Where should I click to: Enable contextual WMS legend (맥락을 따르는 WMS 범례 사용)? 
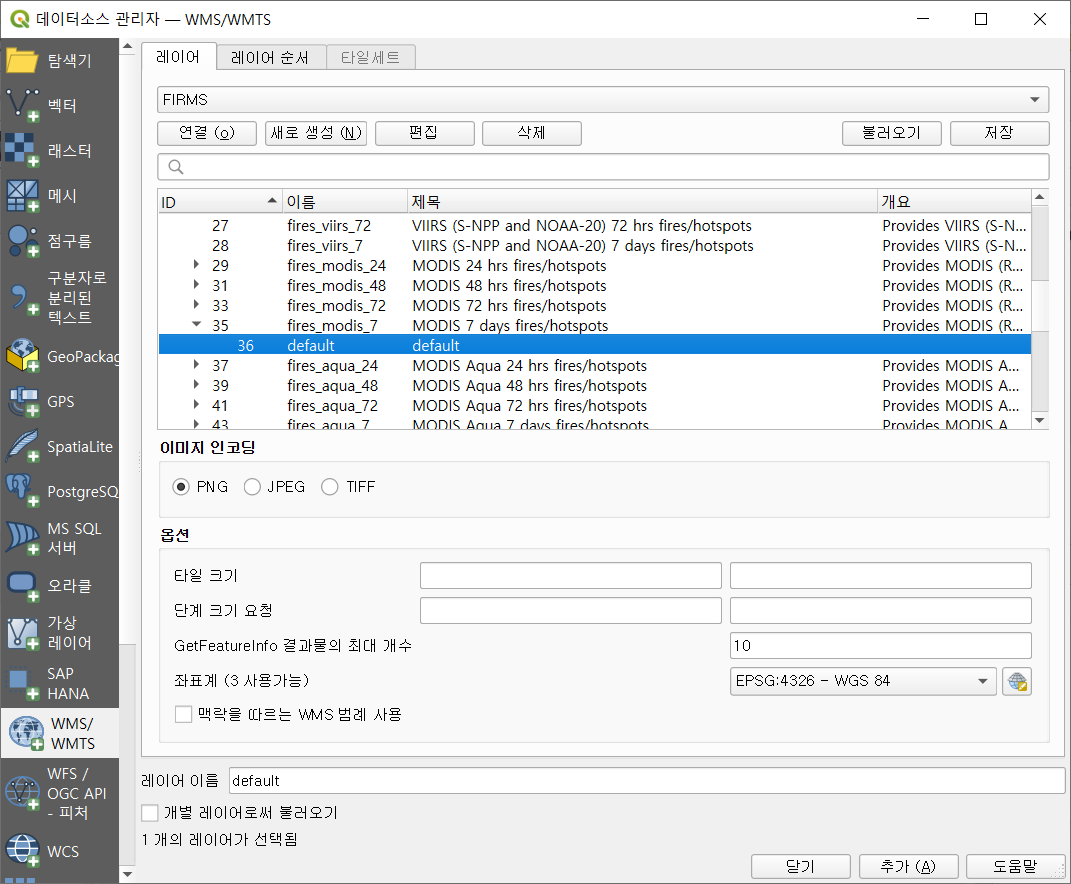(x=183, y=714)
